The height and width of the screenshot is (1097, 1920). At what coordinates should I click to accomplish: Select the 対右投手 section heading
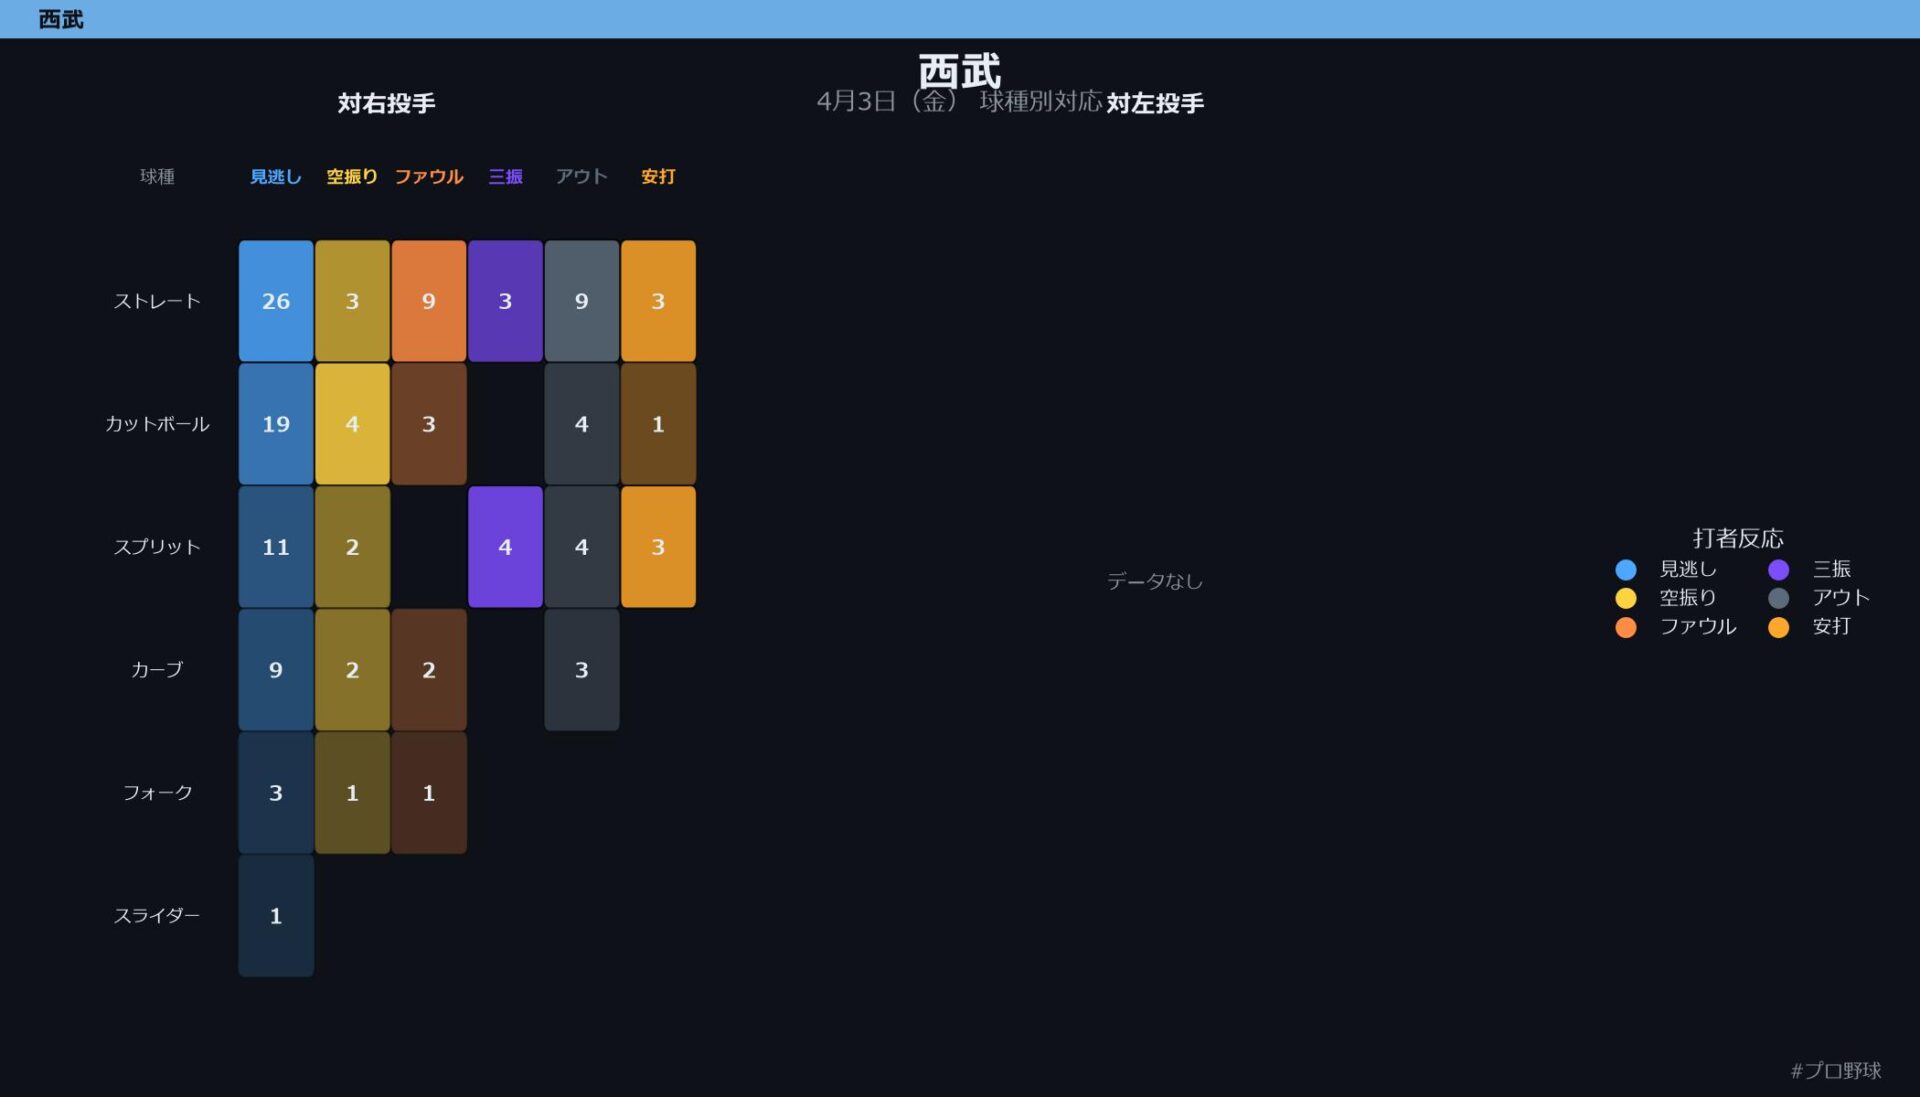click(386, 103)
